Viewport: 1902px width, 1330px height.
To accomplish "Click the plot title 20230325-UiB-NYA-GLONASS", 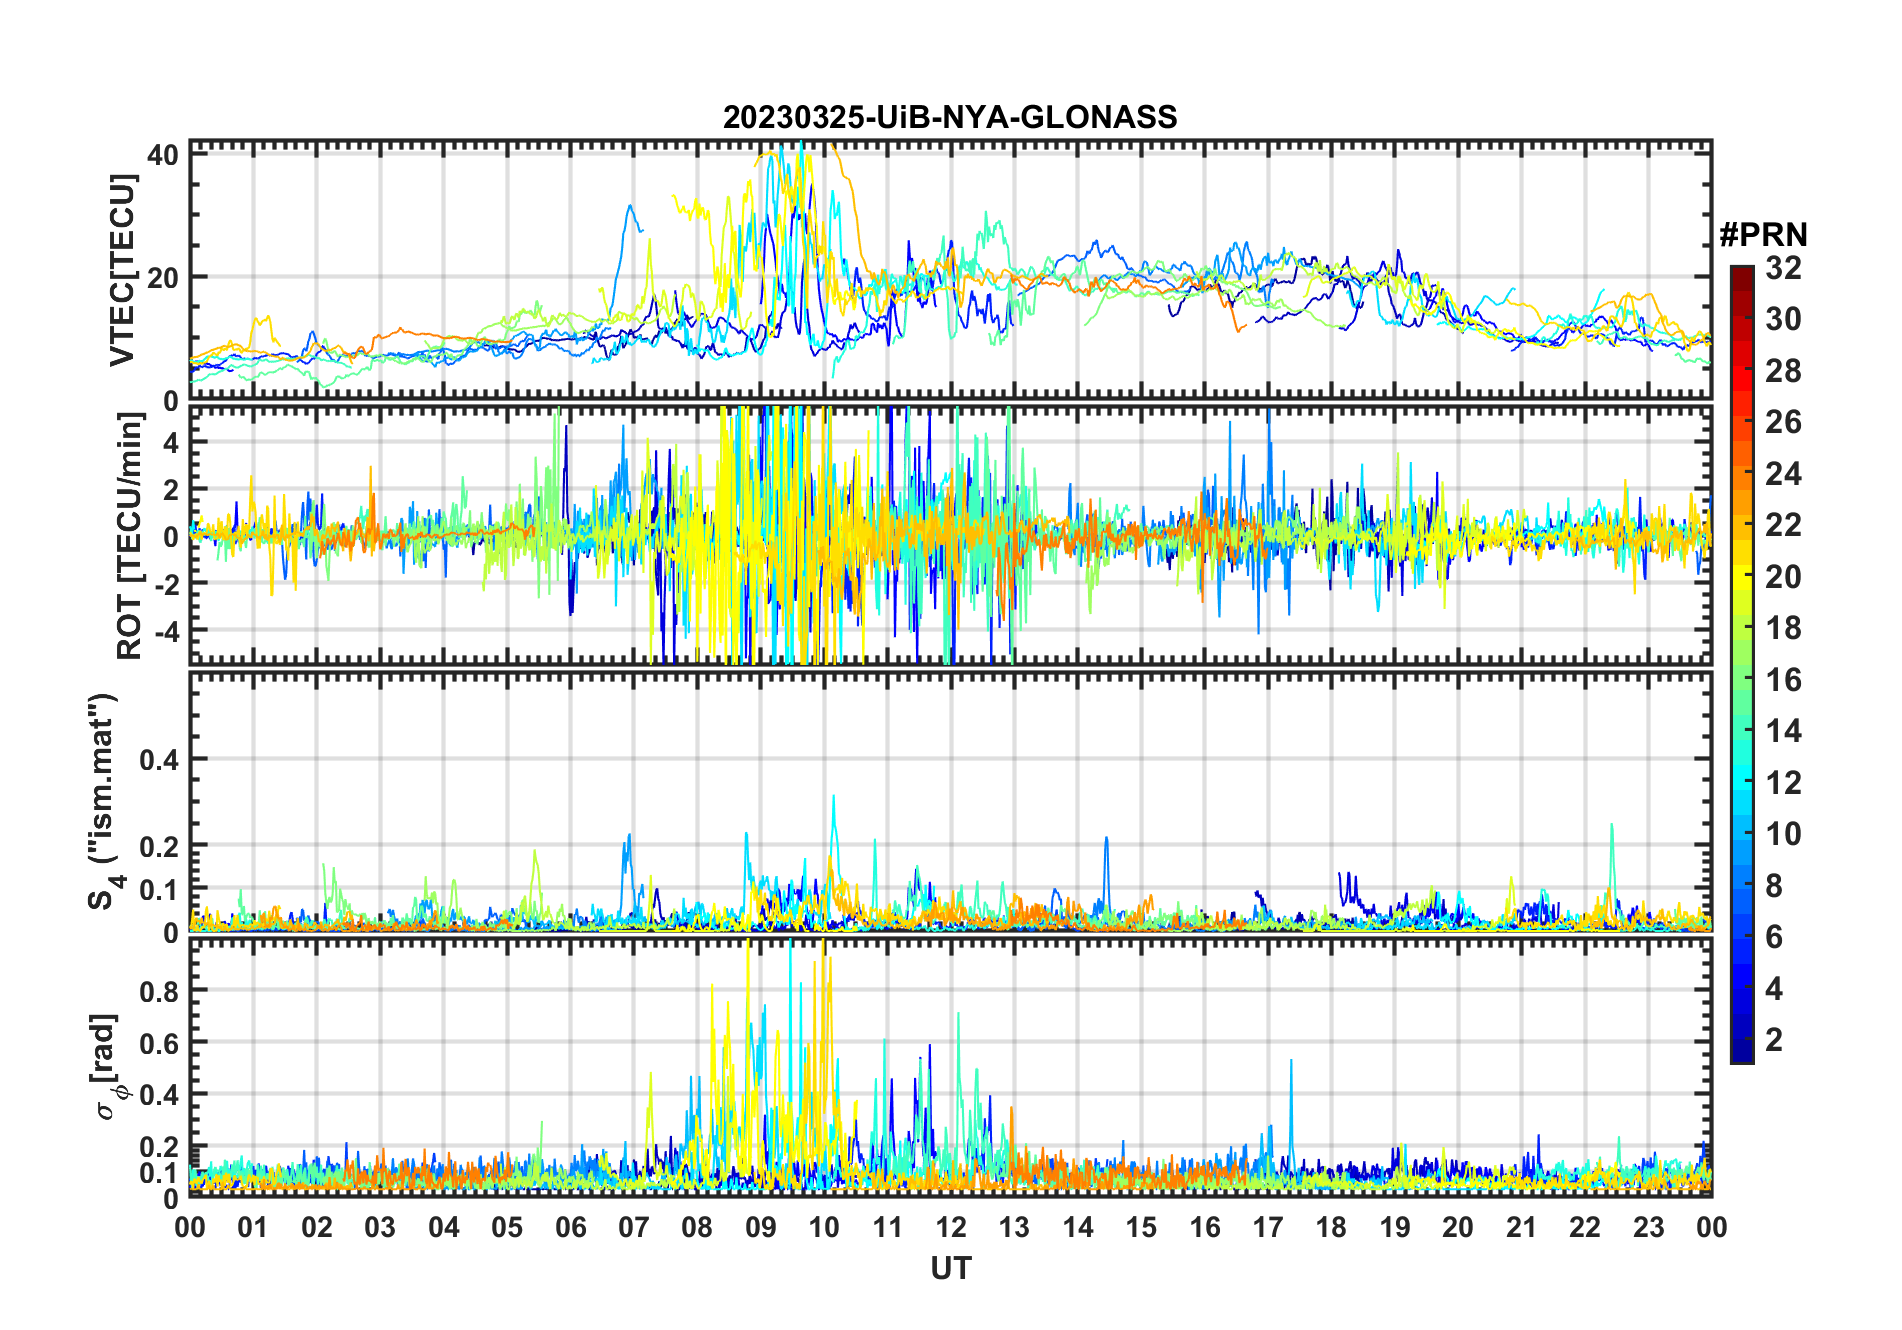I will coord(950,118).
